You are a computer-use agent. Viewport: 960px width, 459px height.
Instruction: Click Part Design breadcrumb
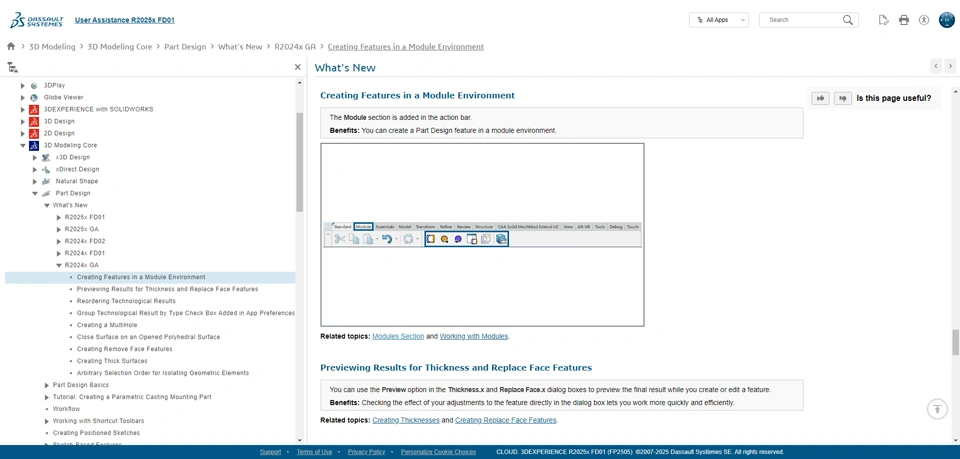pyautogui.click(x=185, y=47)
